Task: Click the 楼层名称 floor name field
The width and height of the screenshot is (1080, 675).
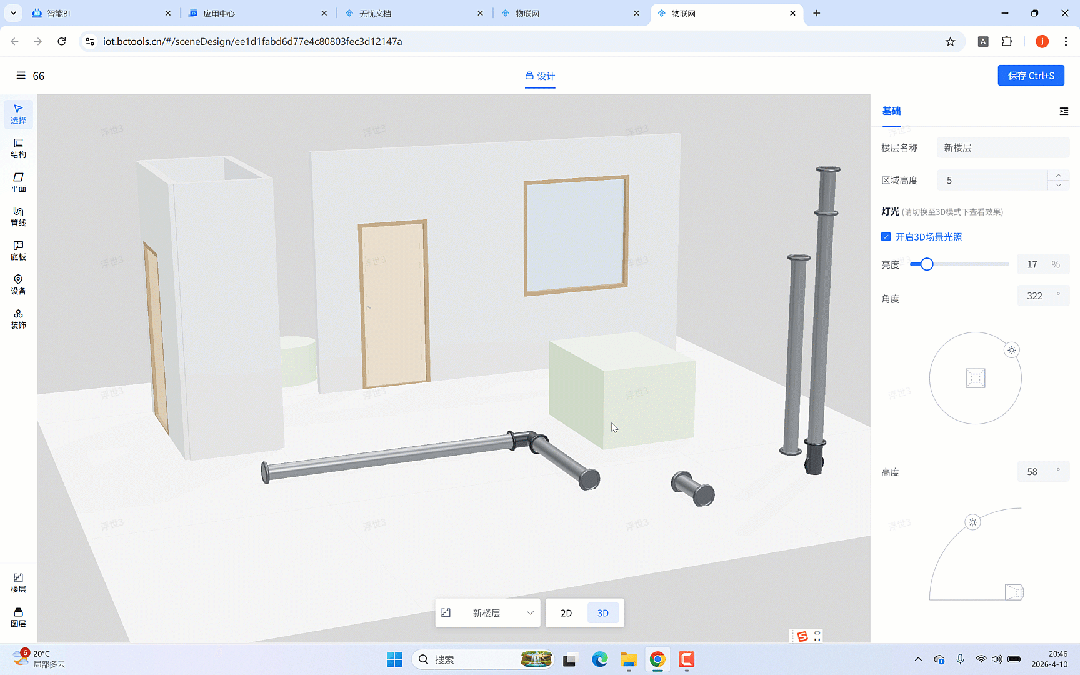Action: tap(1002, 147)
